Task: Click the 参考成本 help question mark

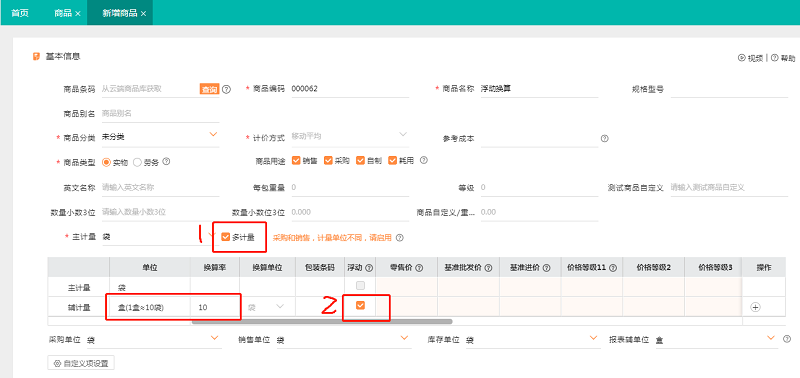Action: tap(605, 138)
